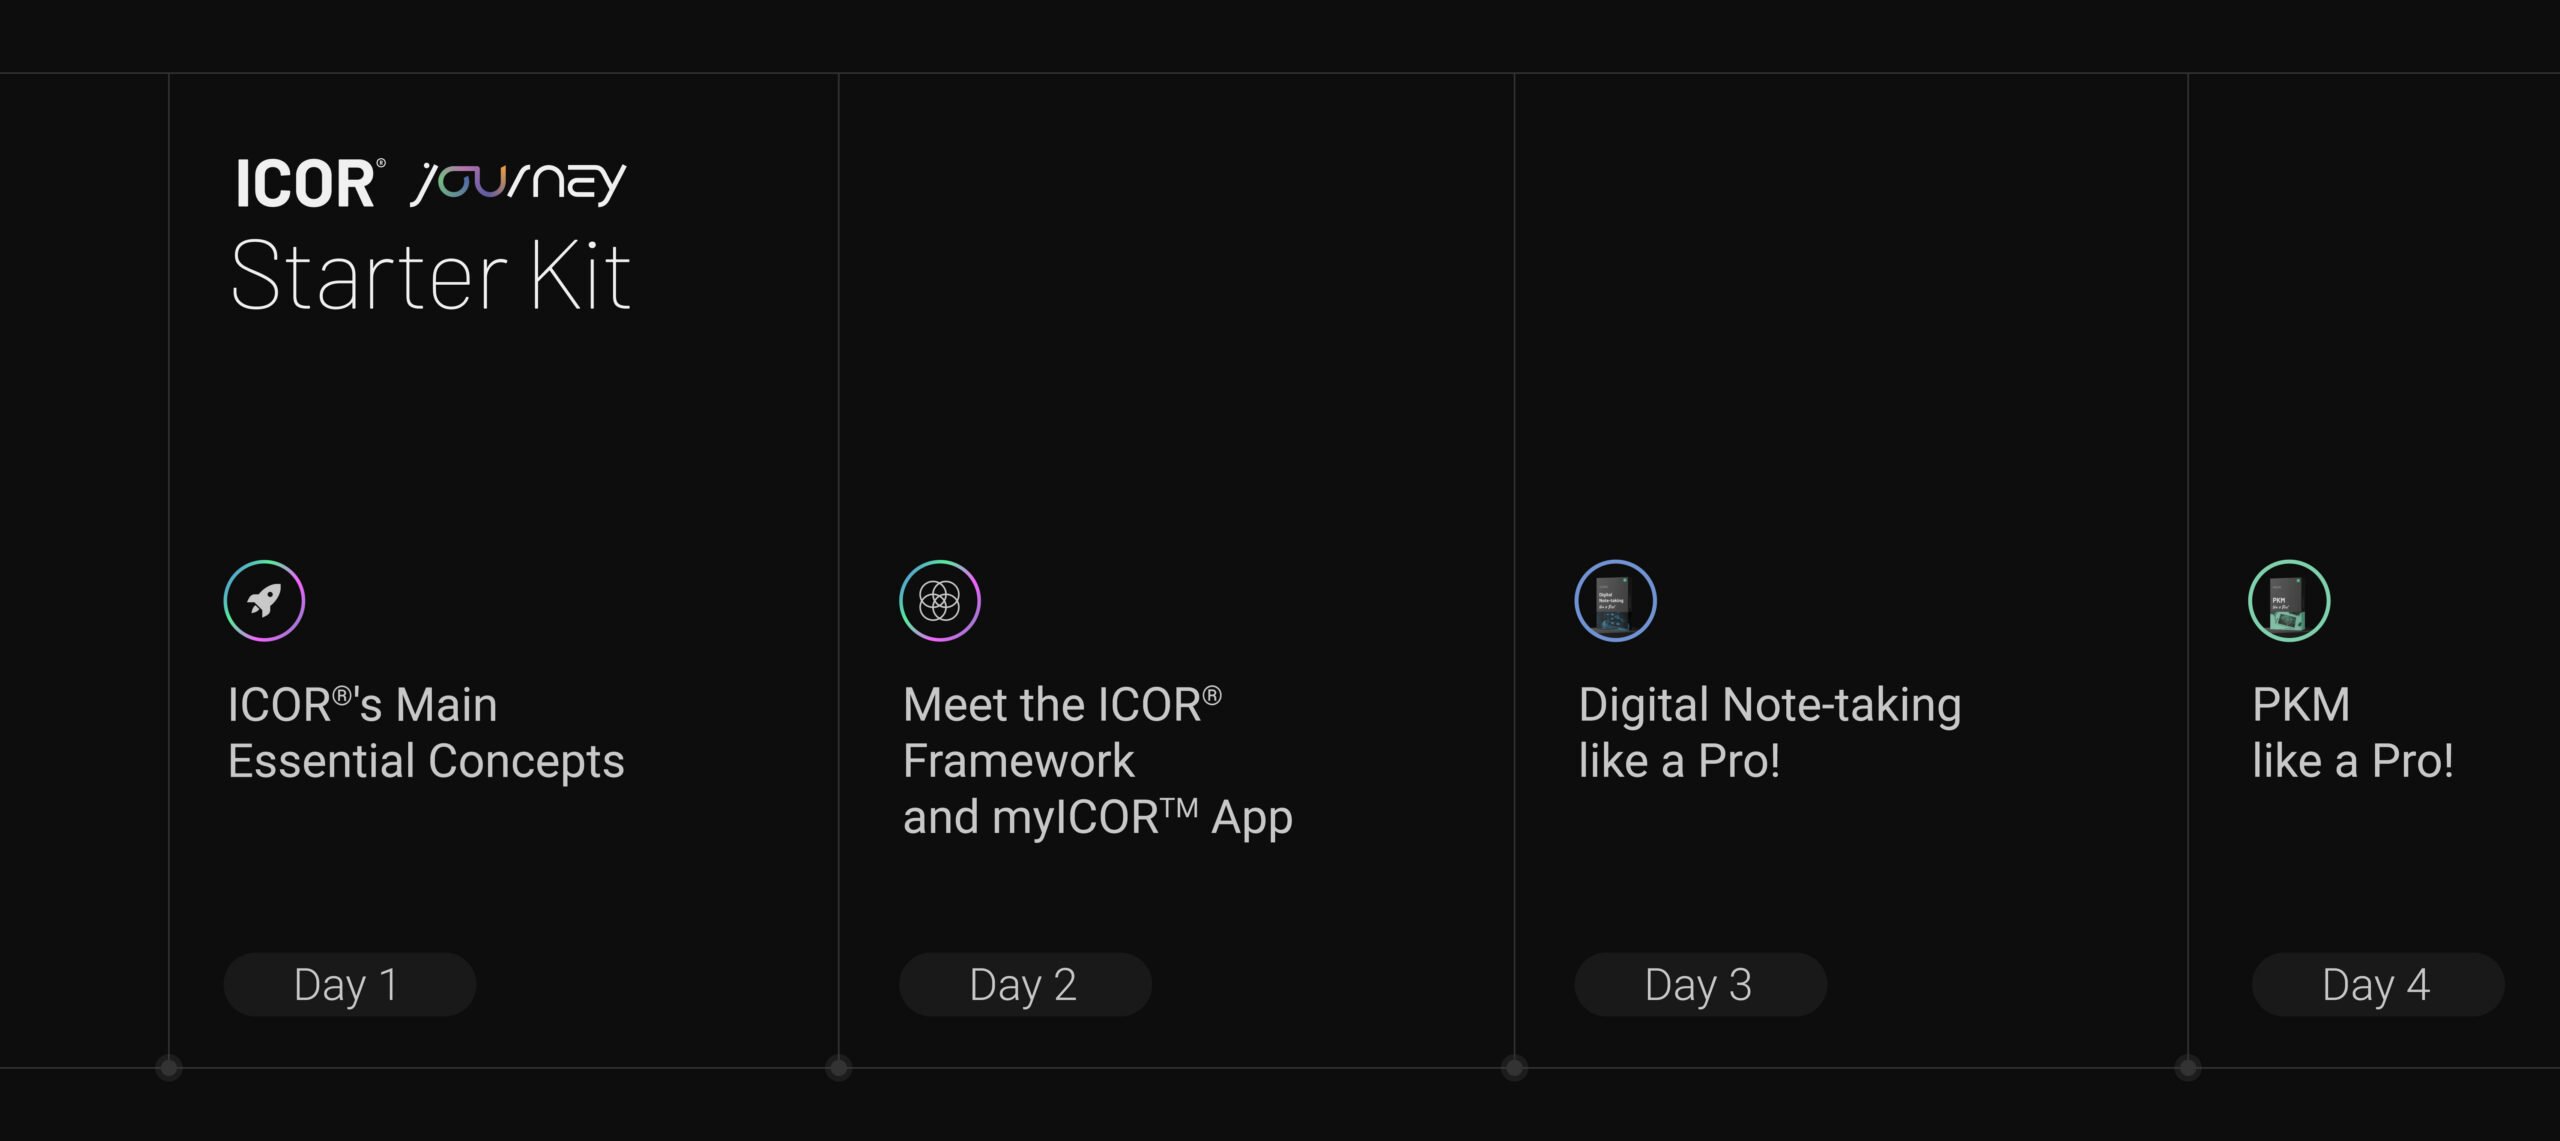Select the Day 2 pill button

click(1025, 985)
